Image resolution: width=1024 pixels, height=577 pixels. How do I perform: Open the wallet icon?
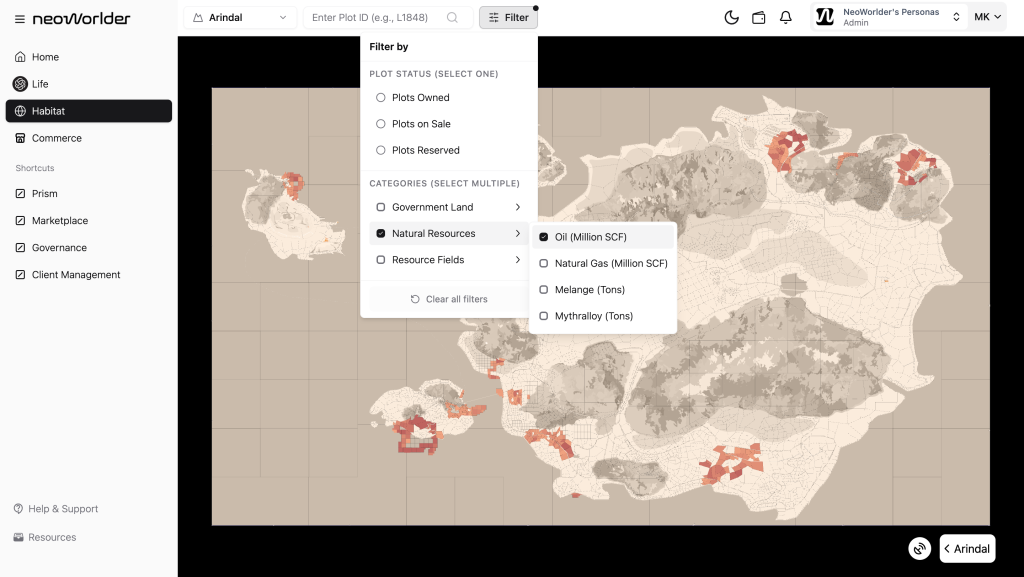tap(758, 18)
